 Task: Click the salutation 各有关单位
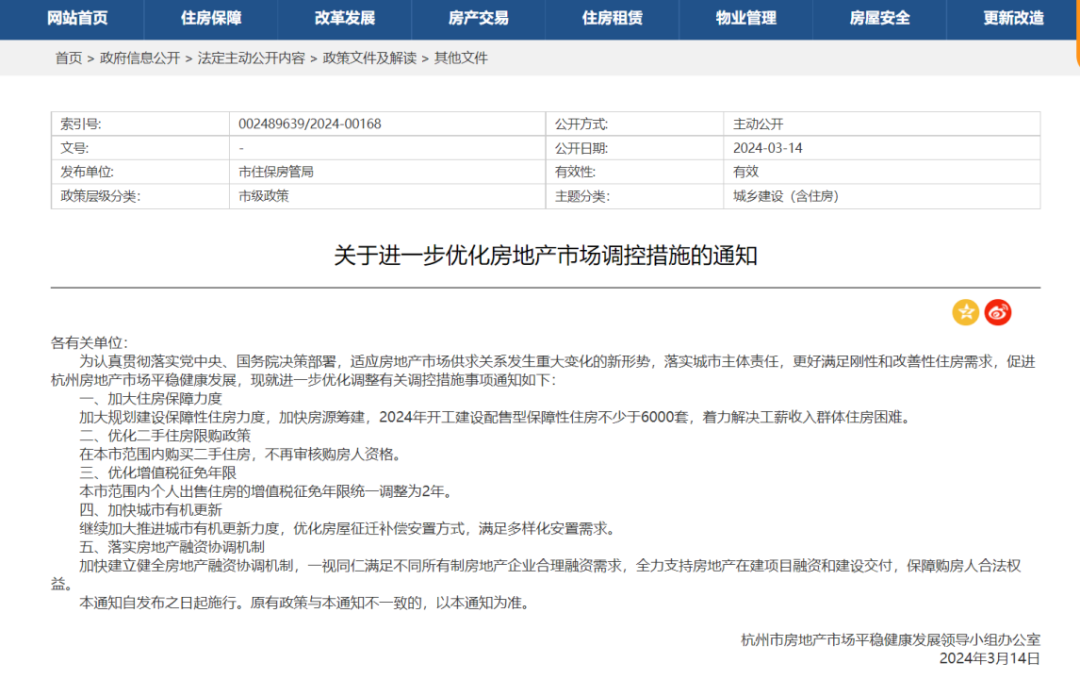tap(89, 342)
